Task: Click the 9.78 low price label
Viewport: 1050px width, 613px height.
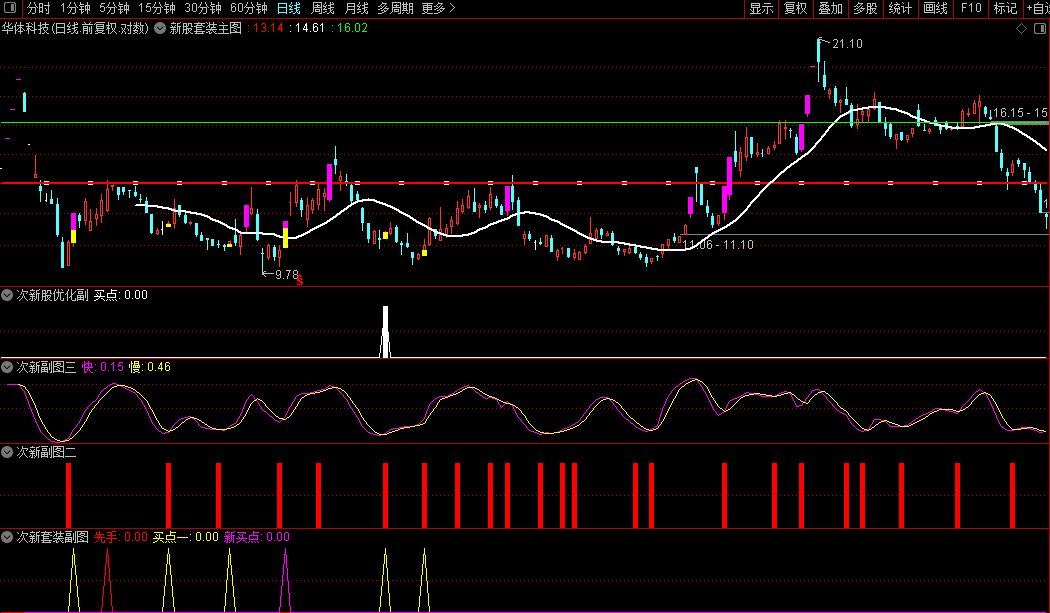Action: click(287, 275)
